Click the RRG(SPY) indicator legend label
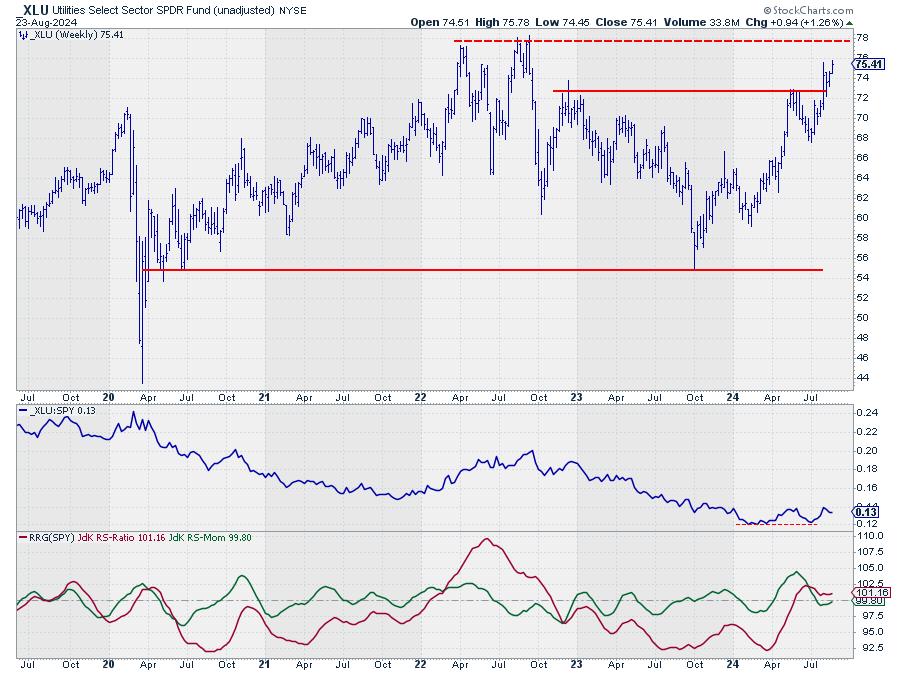The height and width of the screenshot is (673, 900). [50, 539]
